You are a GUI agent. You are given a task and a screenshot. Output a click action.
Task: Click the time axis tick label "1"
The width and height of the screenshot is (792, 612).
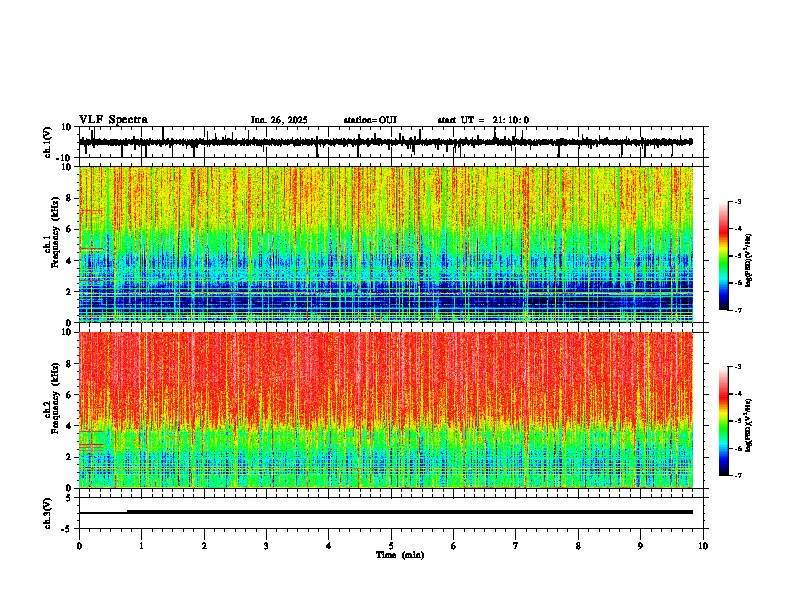(141, 546)
